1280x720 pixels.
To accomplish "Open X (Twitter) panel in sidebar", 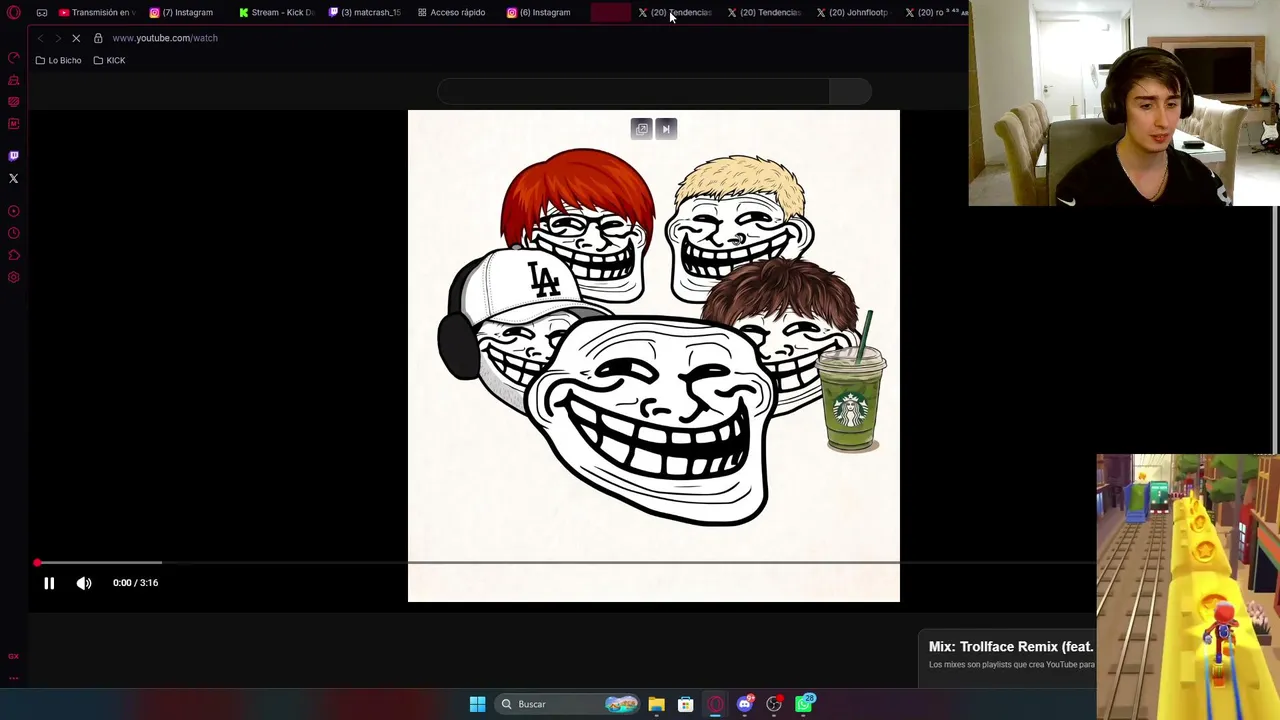I will click(14, 178).
